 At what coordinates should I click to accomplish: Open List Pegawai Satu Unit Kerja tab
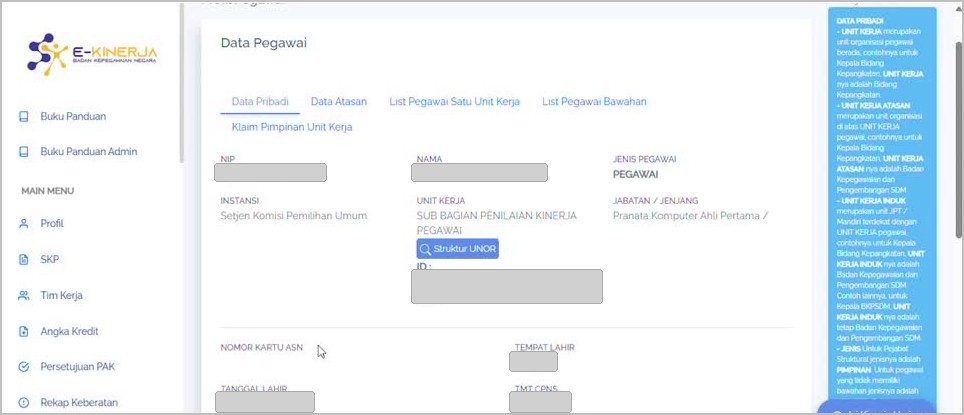point(454,101)
